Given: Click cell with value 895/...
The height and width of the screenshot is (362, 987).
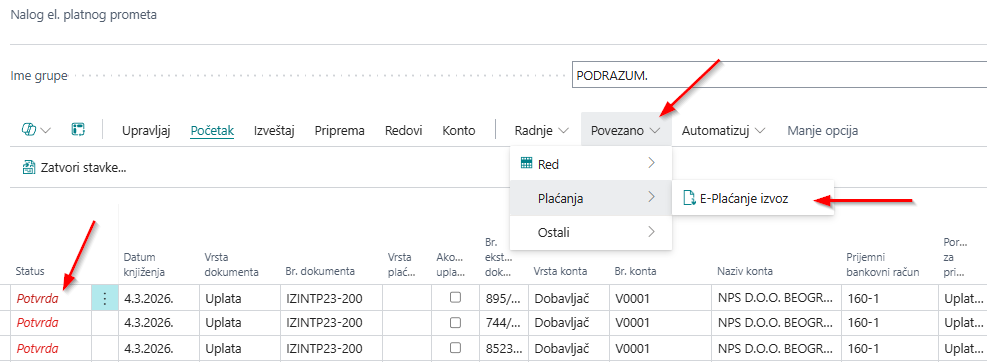Looking at the screenshot, I should tap(504, 298).
